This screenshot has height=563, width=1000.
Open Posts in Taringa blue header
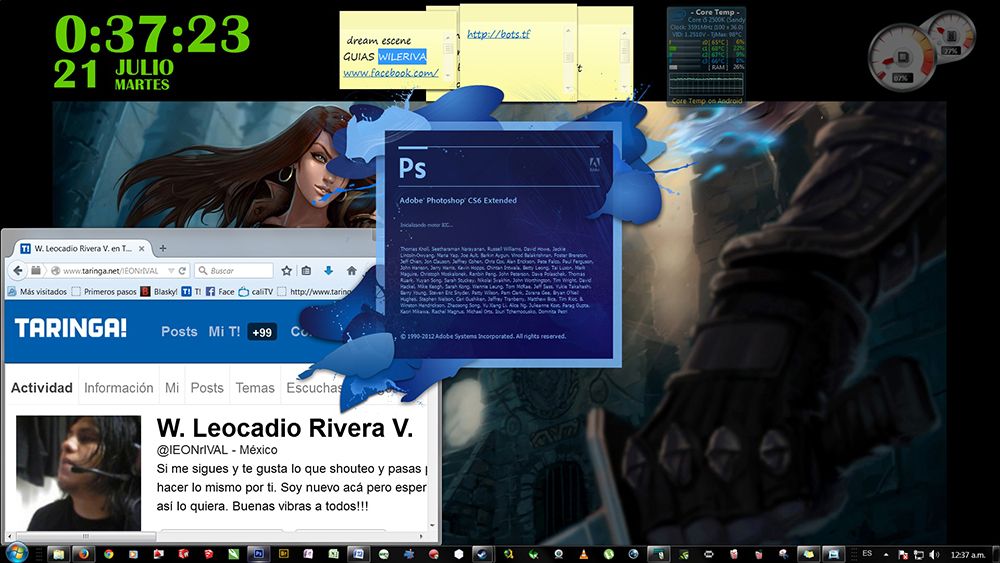[x=179, y=332]
